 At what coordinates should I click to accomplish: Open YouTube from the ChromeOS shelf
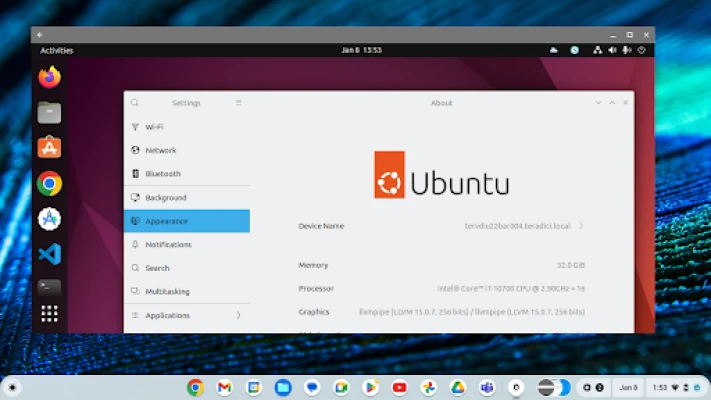click(x=399, y=387)
